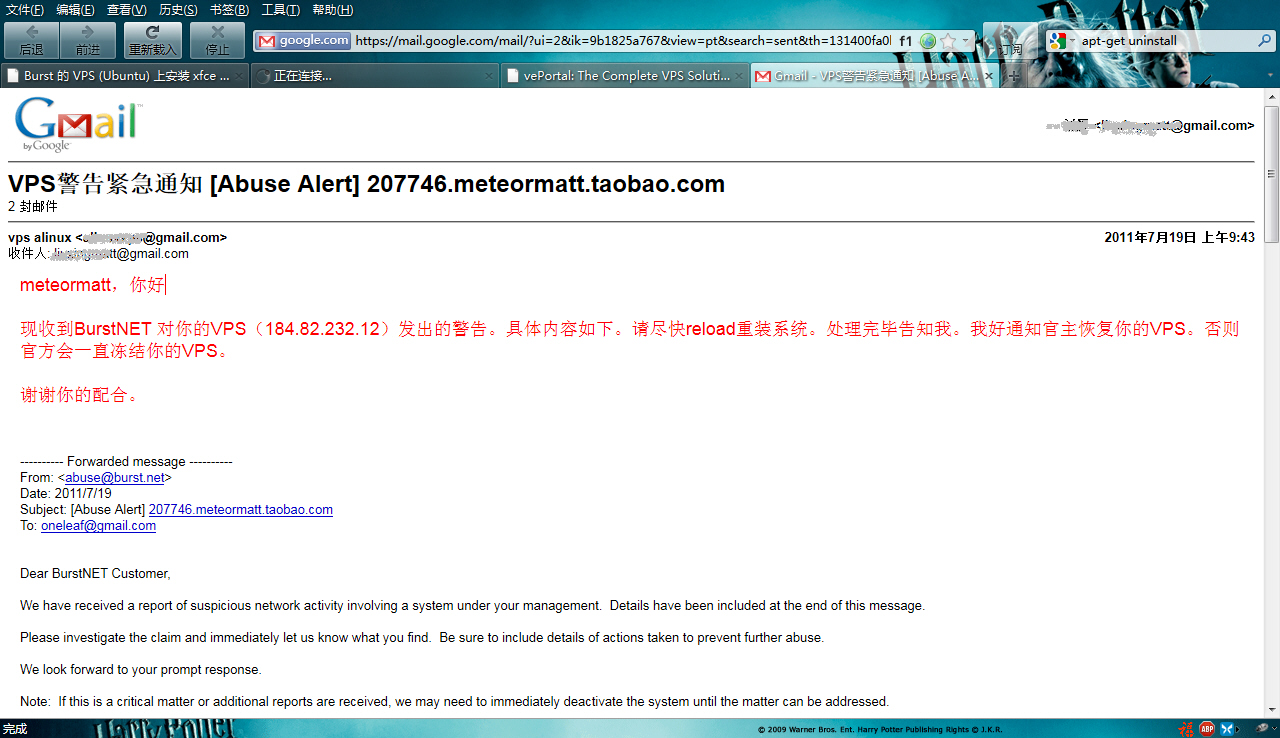
Task: Click the green globe icon in address bar
Action: tap(928, 41)
